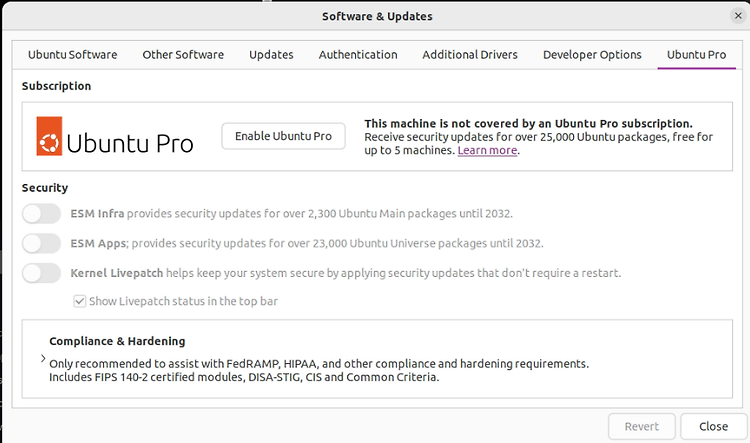Click the 'Includes FIPS 140-2 certified modules' line
The width and height of the screenshot is (750, 443).
click(244, 377)
